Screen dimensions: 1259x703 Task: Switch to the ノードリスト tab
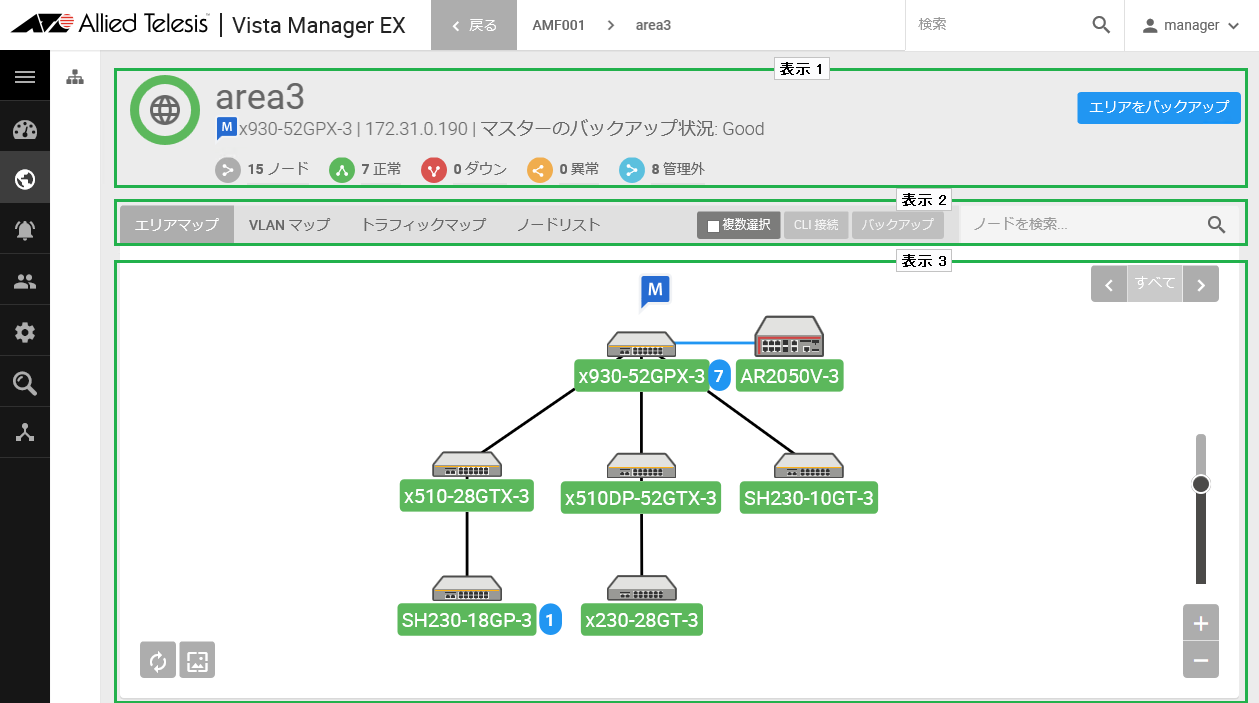558,225
